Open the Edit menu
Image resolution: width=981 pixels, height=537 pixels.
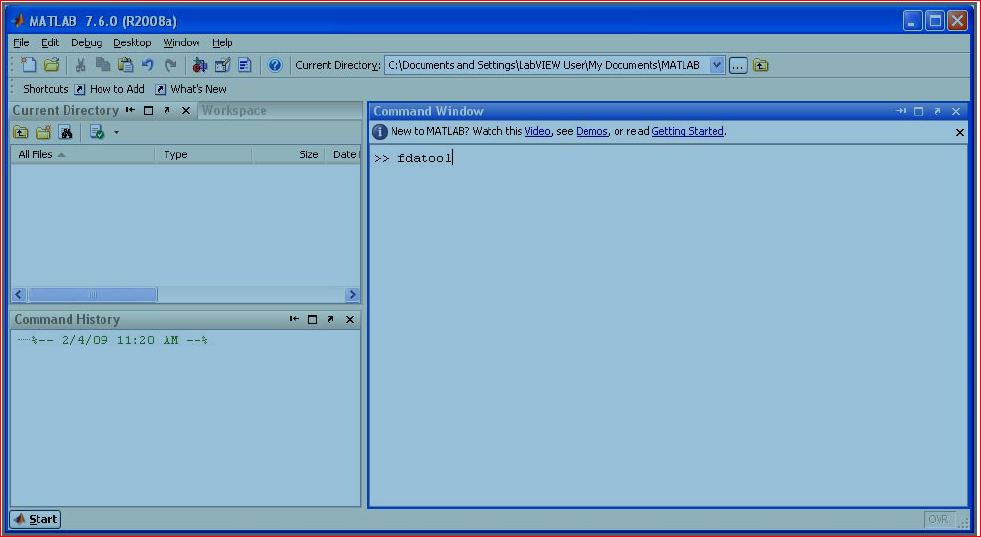pyautogui.click(x=50, y=43)
